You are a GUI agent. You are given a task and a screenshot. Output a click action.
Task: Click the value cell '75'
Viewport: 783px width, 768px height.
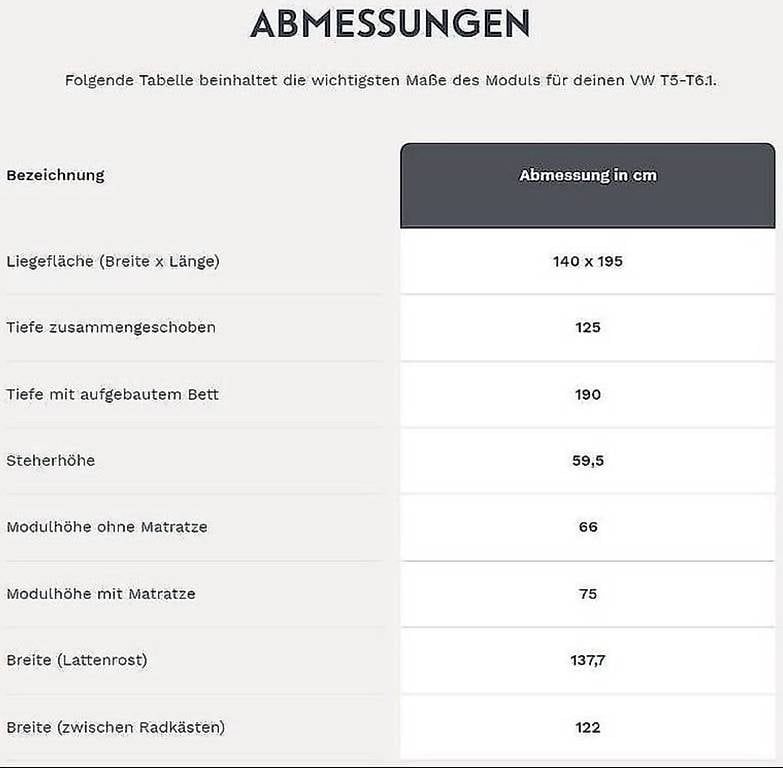588,594
